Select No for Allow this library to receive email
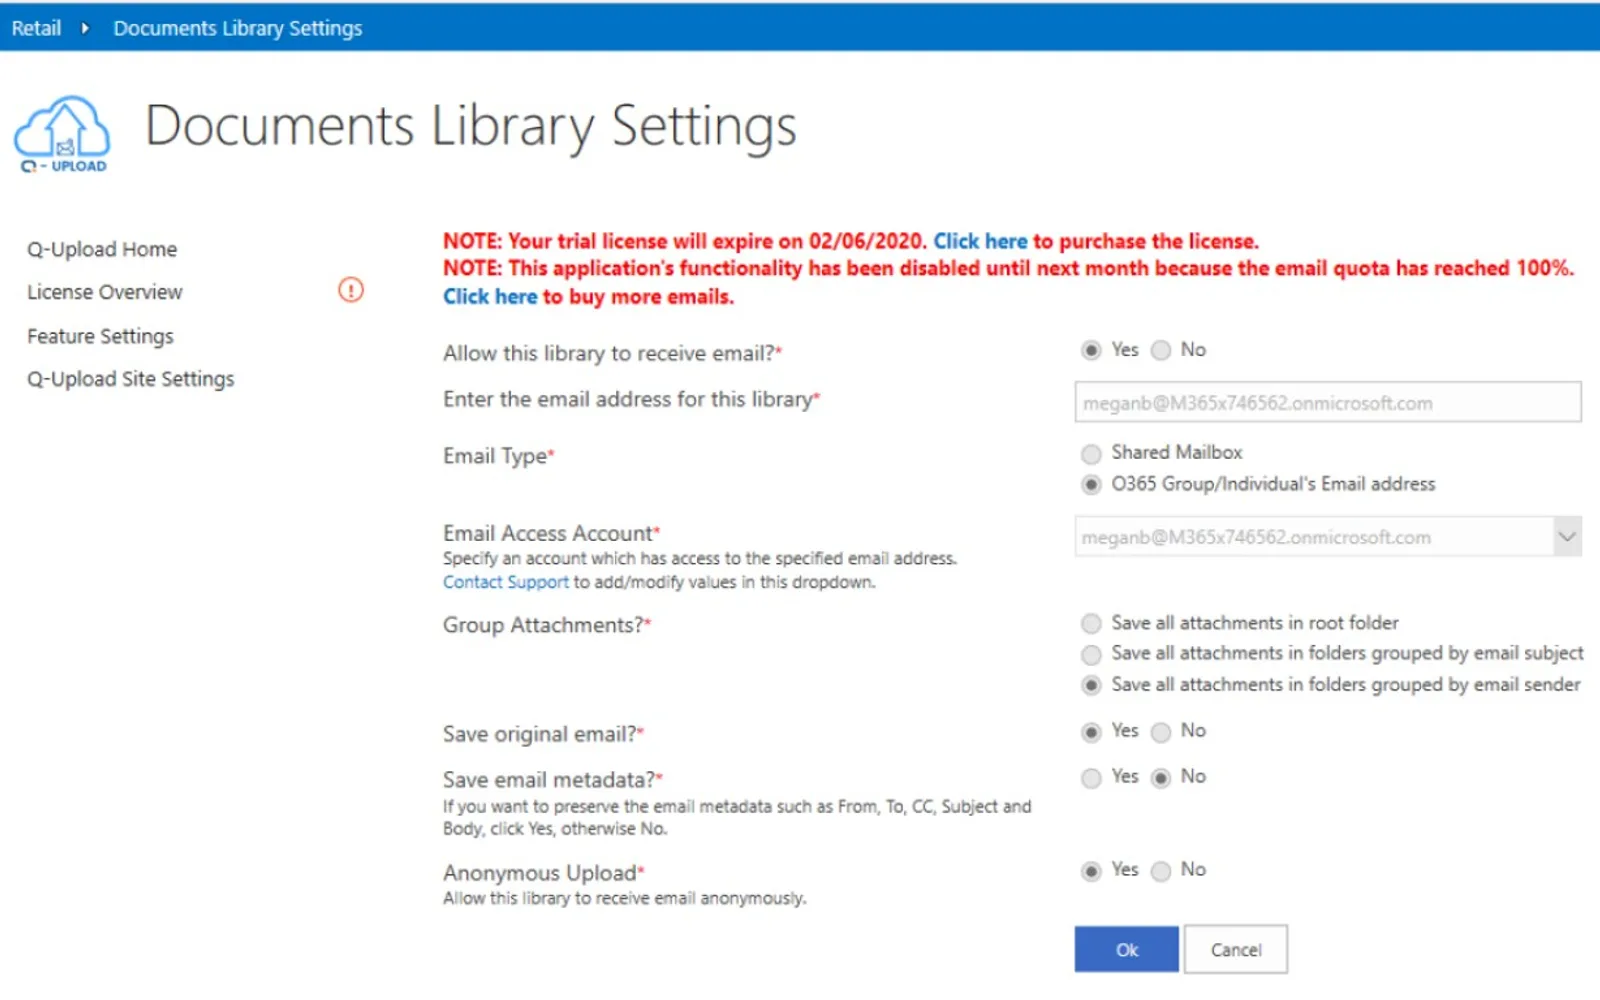This screenshot has height=1000, width=1600. 1161,350
